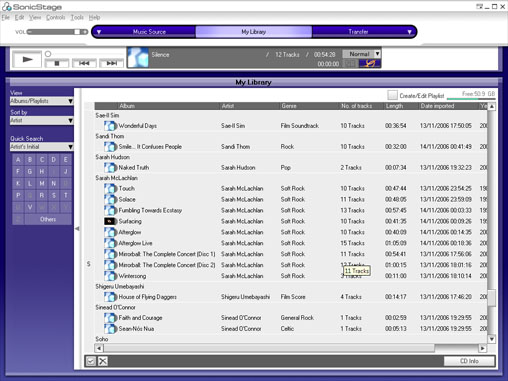508x381 pixels.
Task: Open the Edit menu
Action: [19, 17]
